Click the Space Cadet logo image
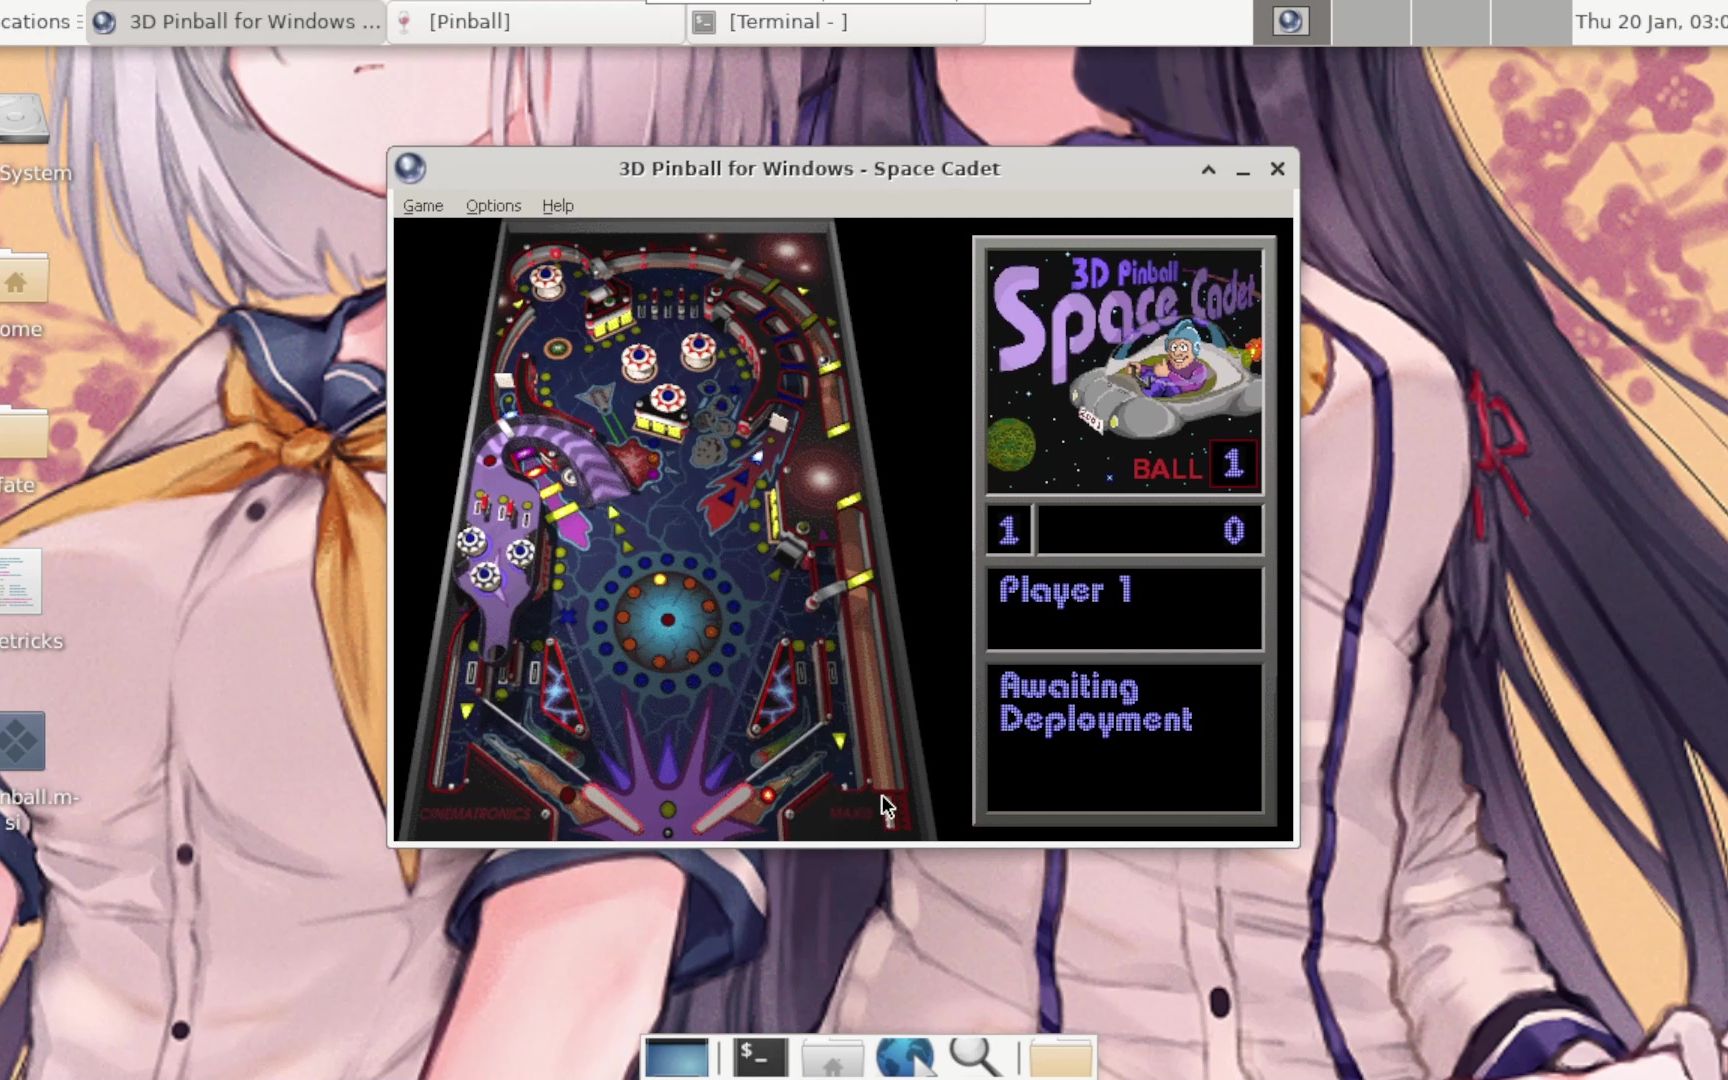The width and height of the screenshot is (1728, 1080). click(1125, 370)
